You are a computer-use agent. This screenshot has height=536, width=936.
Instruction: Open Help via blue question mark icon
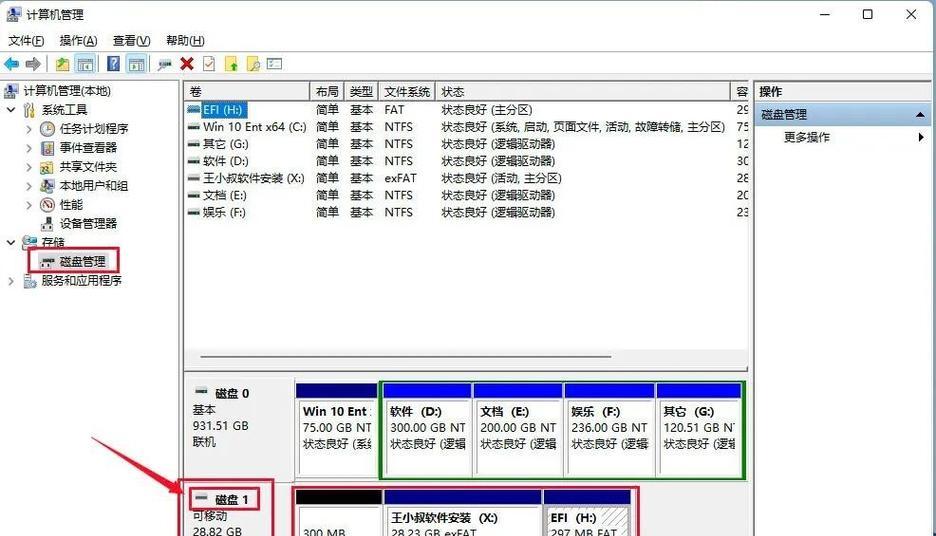tap(113, 64)
